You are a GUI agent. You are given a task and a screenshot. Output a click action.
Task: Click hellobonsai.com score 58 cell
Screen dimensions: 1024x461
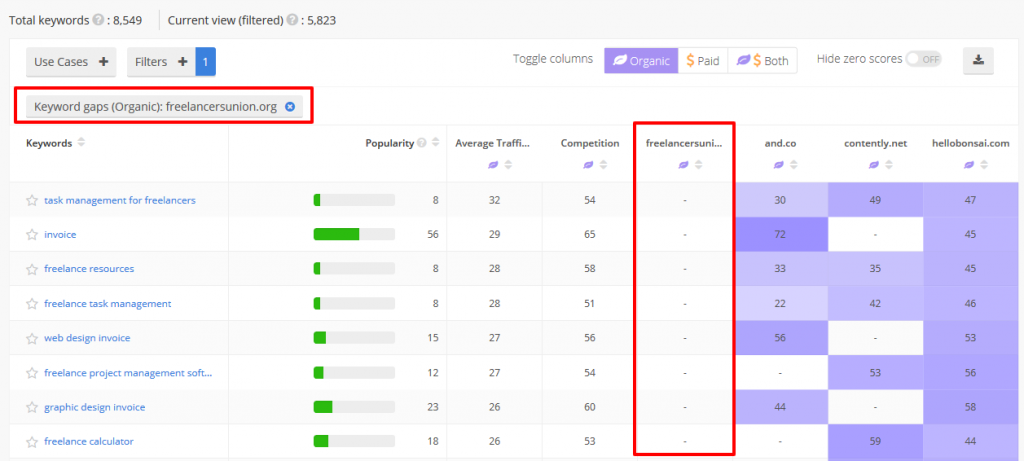point(970,407)
